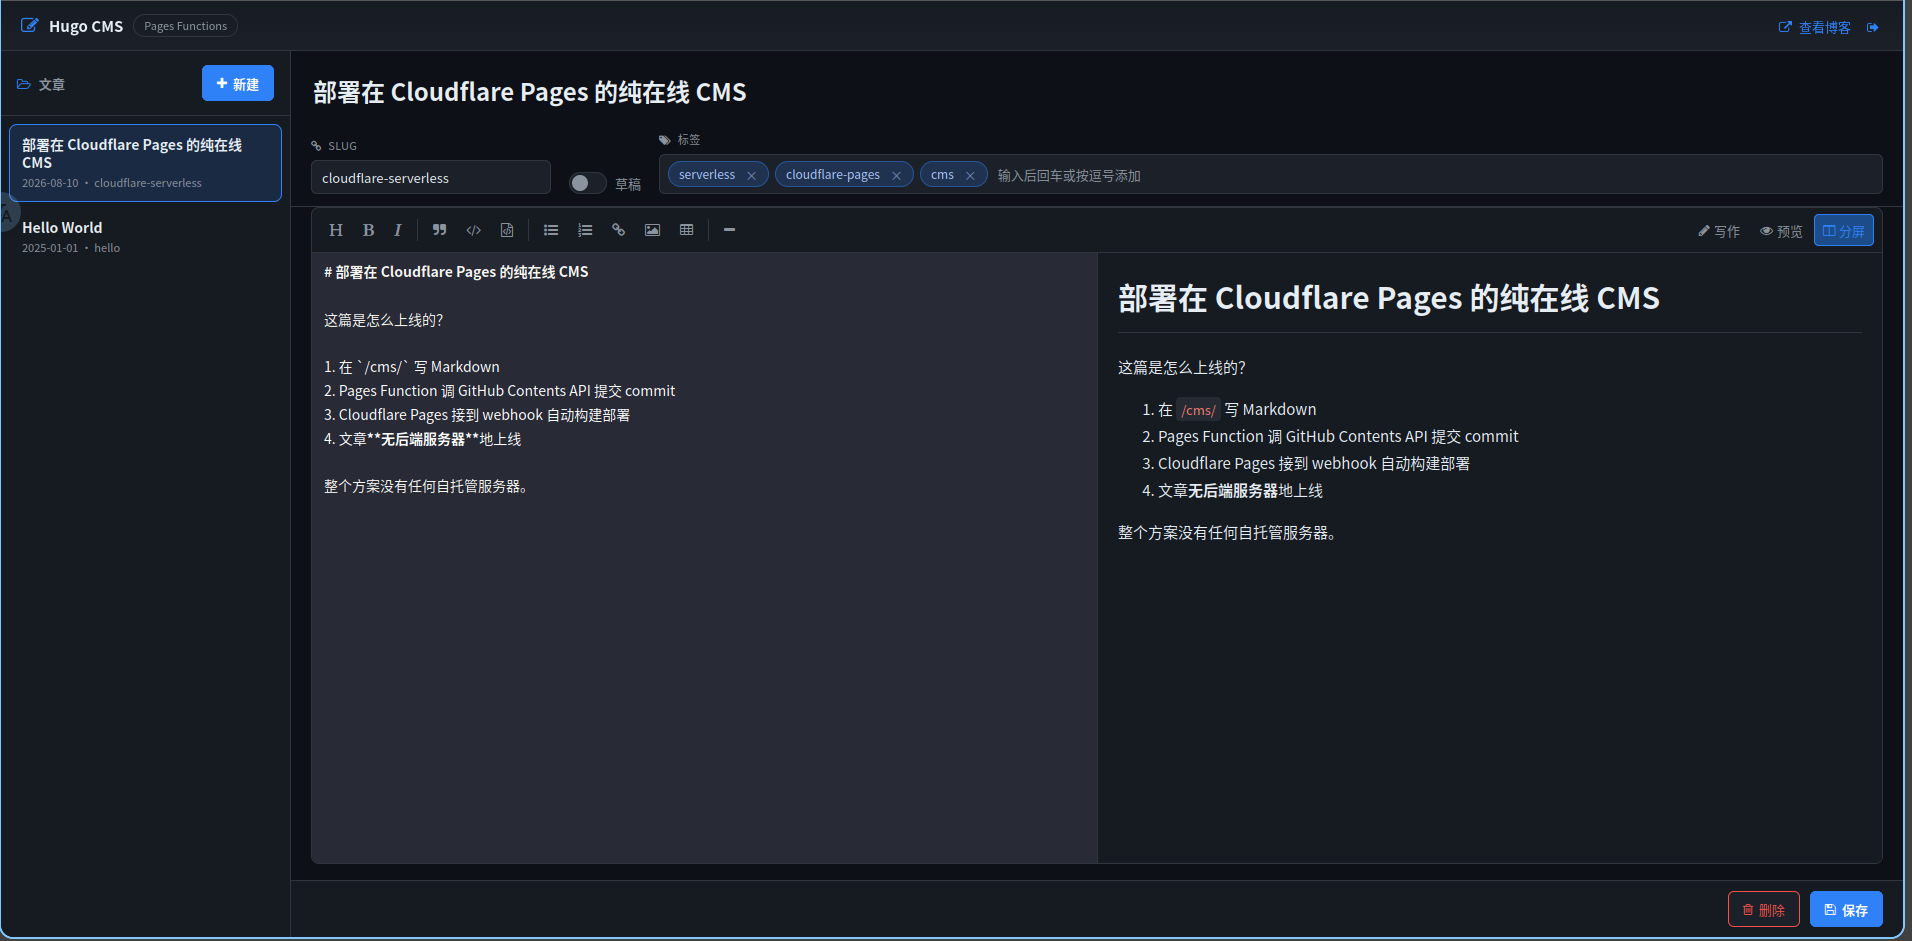
Task: Insert a heading with the H icon
Action: (x=336, y=230)
